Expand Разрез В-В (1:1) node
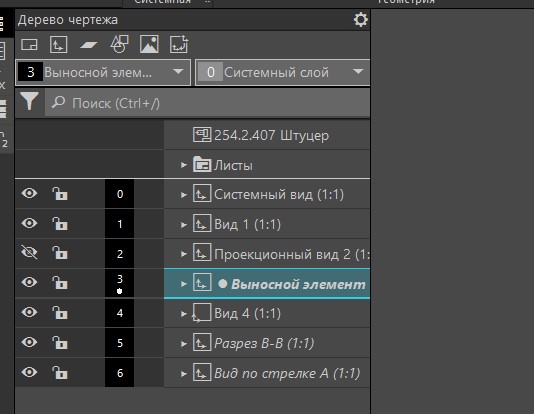 tap(184, 344)
